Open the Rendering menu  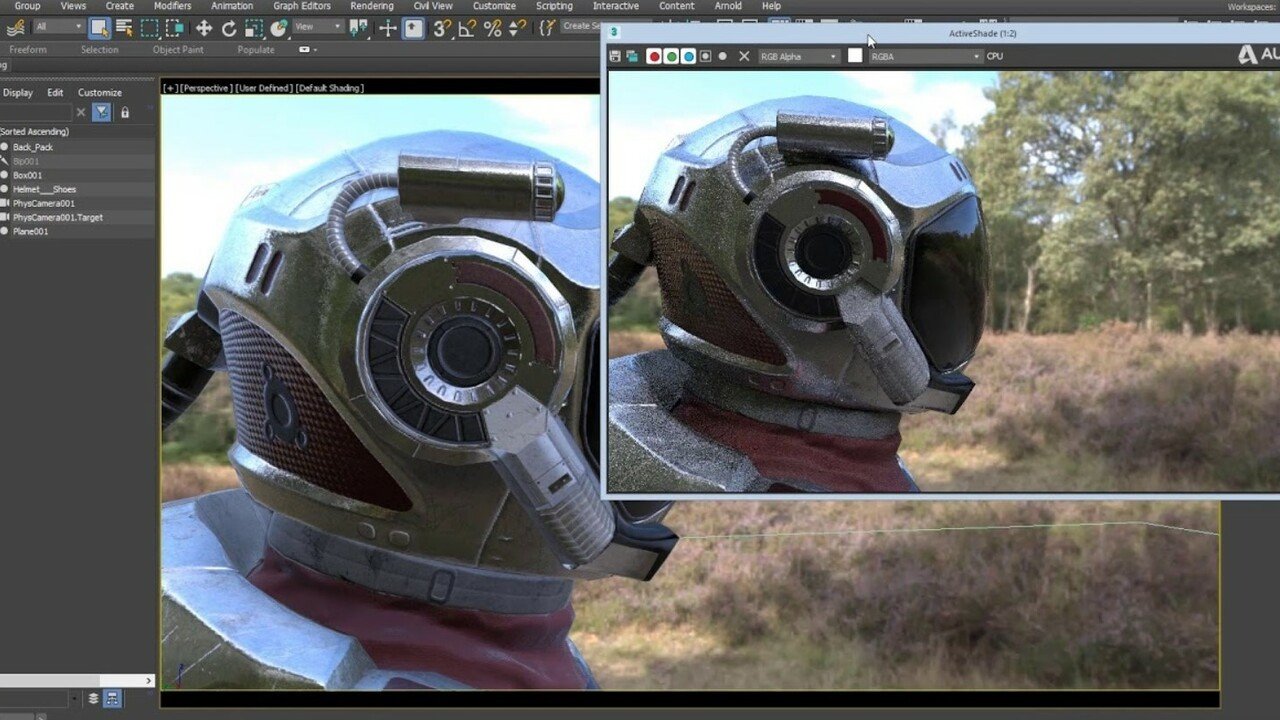pyautogui.click(x=371, y=6)
